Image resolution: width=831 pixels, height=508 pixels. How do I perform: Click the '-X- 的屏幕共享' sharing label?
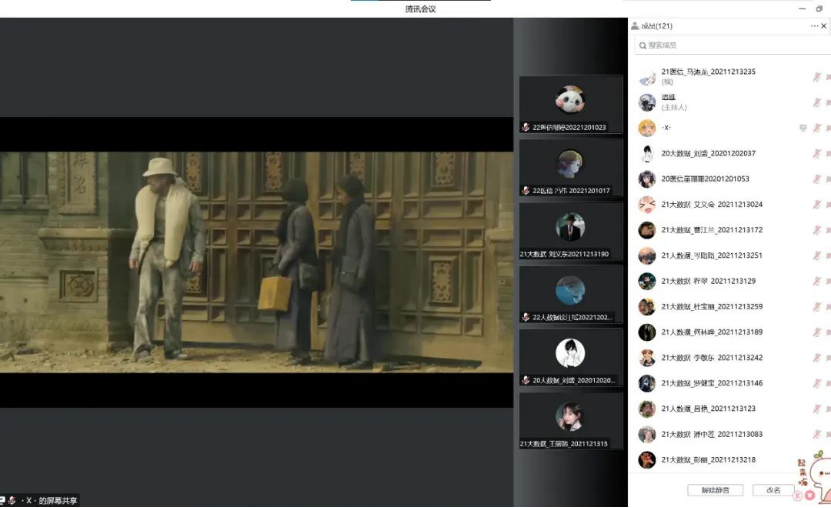tap(49, 501)
